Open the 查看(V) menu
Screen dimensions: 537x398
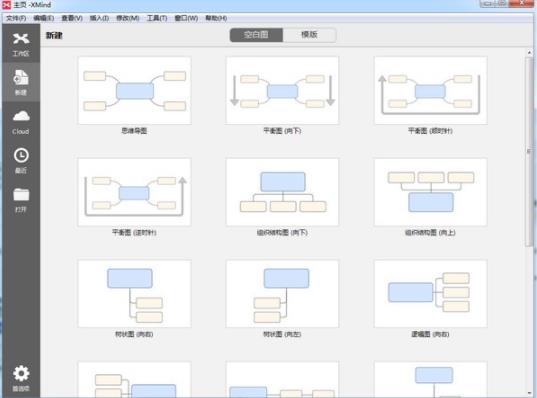[72, 18]
